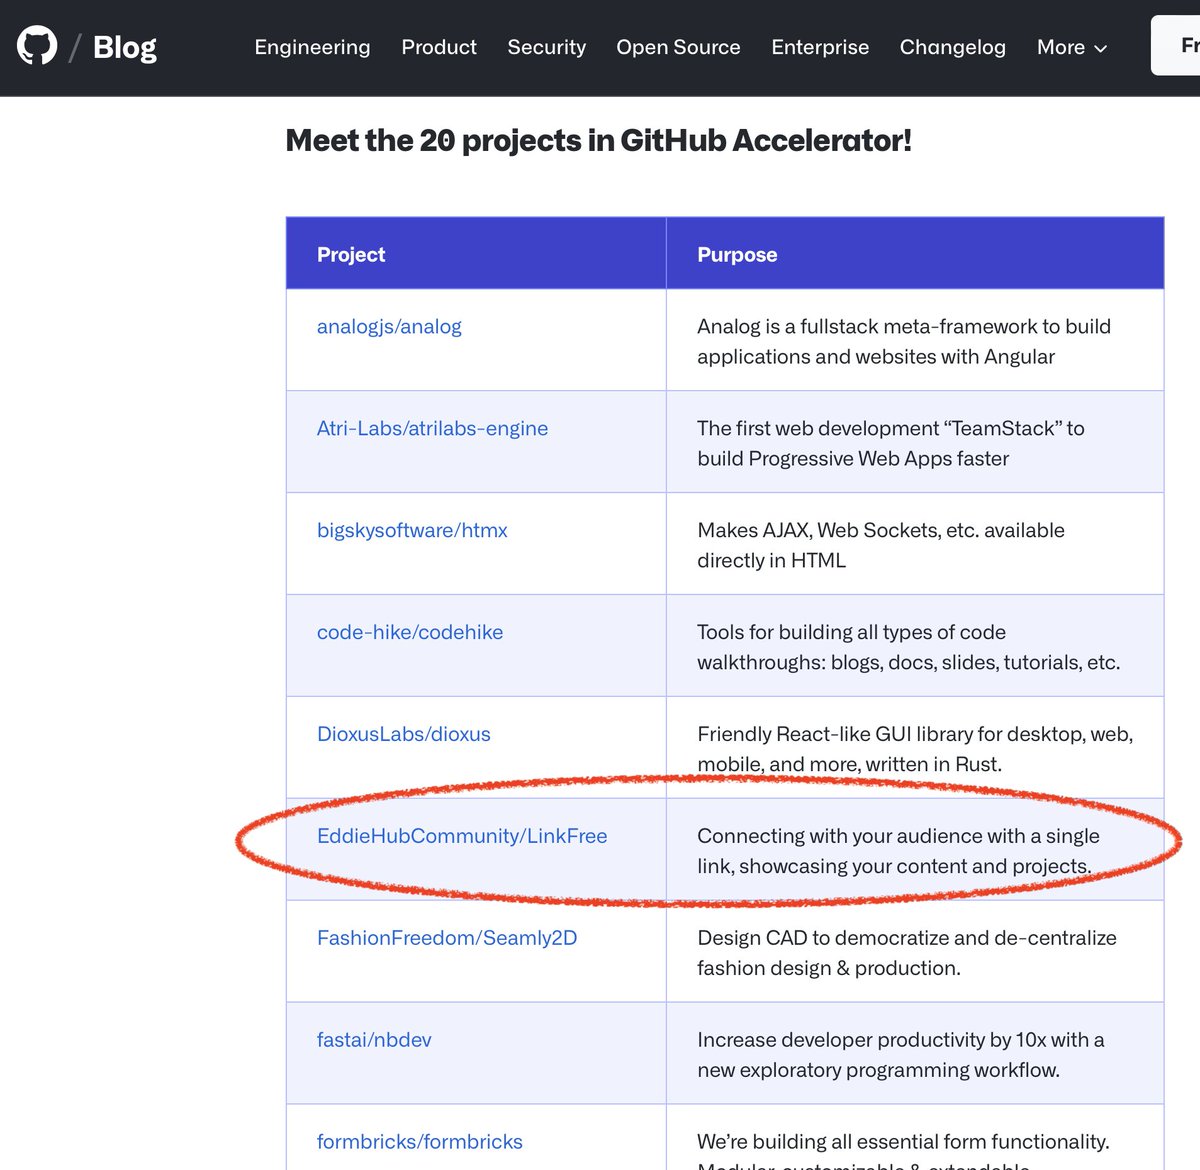The image size is (1200, 1170).
Task: Click the Project column header
Action: pyautogui.click(x=351, y=254)
